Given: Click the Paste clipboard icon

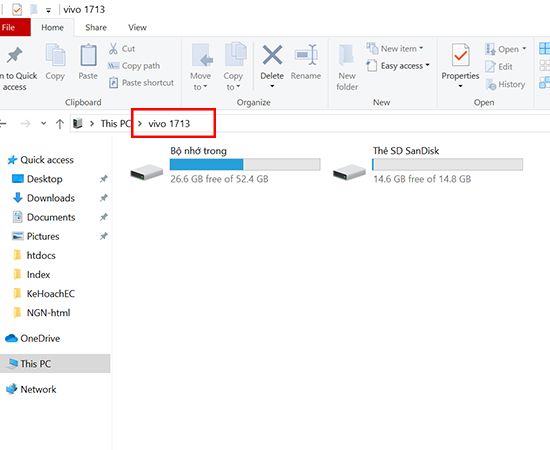Looking at the screenshot, I should coord(88,55).
